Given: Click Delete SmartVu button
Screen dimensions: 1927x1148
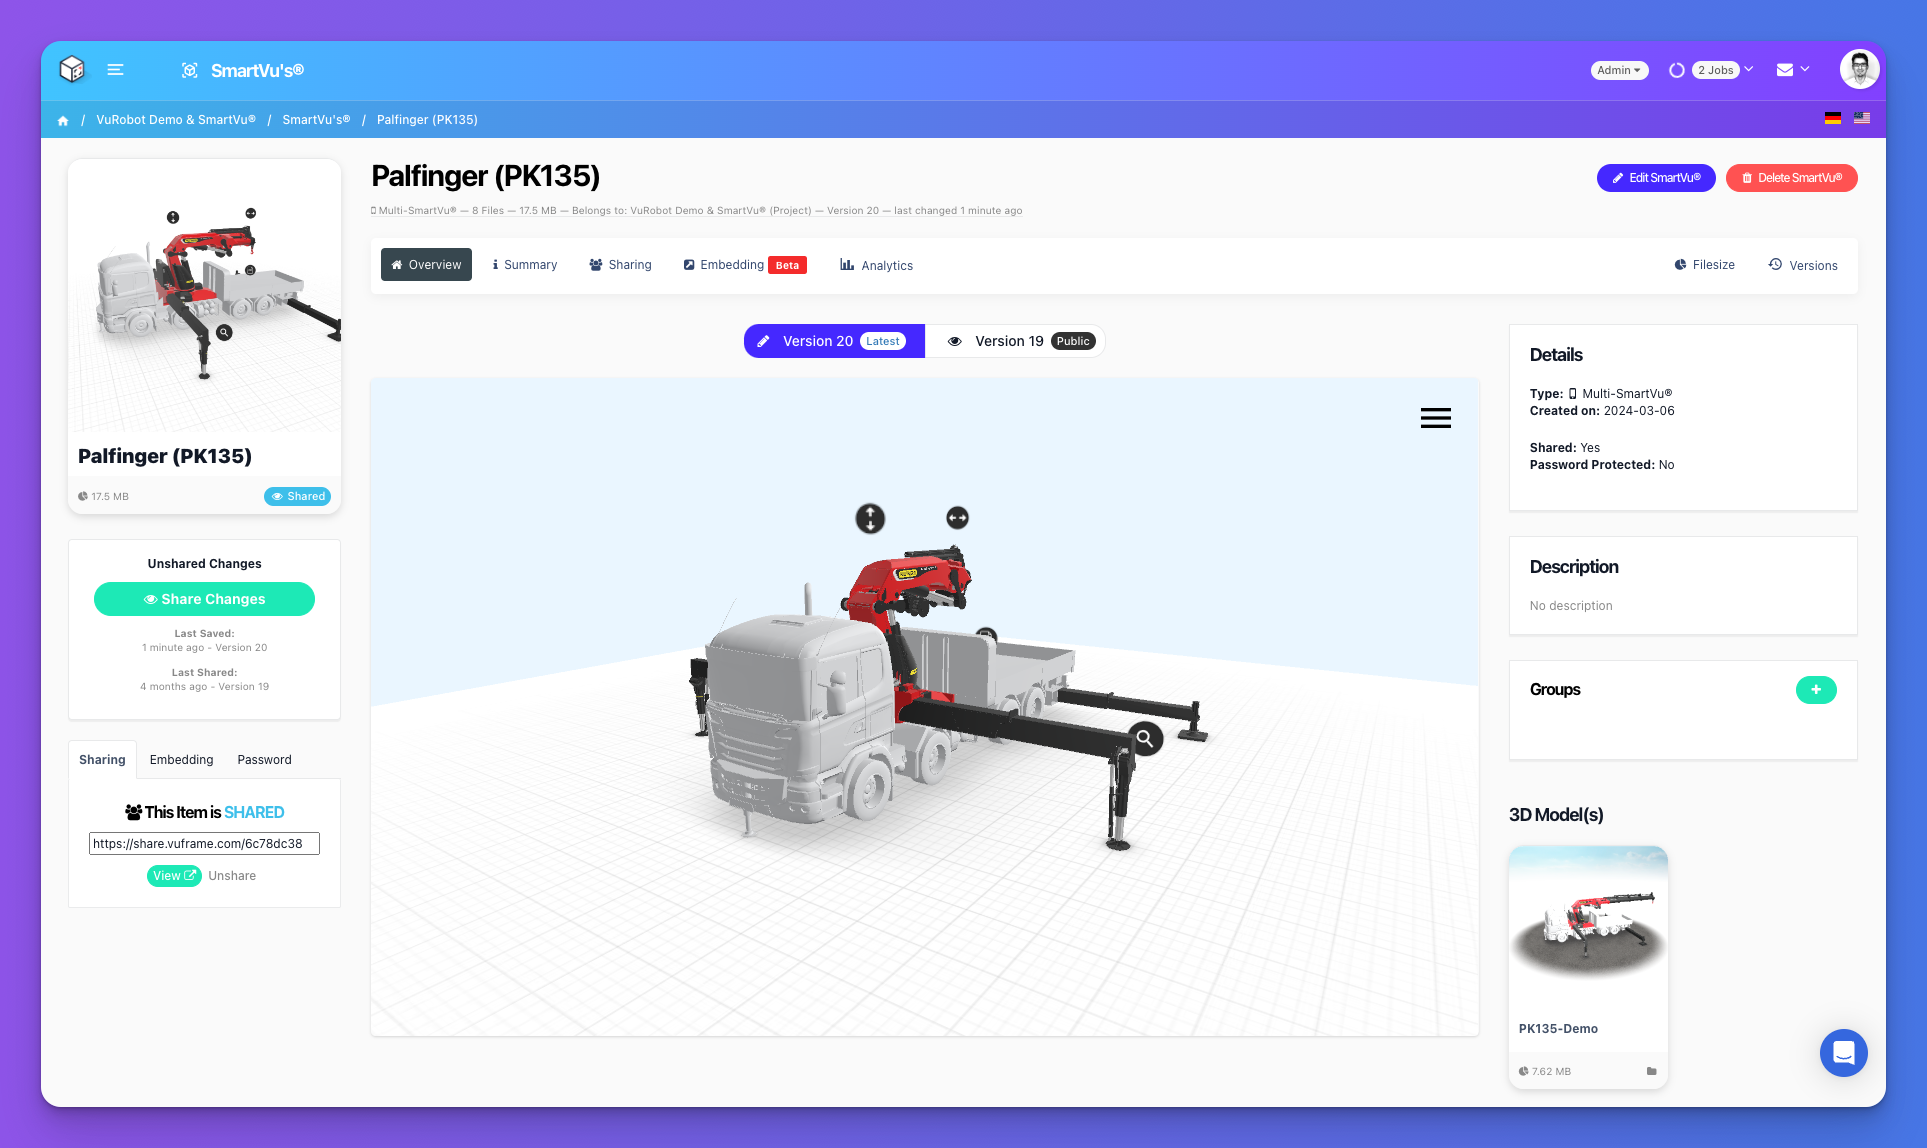Looking at the screenshot, I should 1792,178.
